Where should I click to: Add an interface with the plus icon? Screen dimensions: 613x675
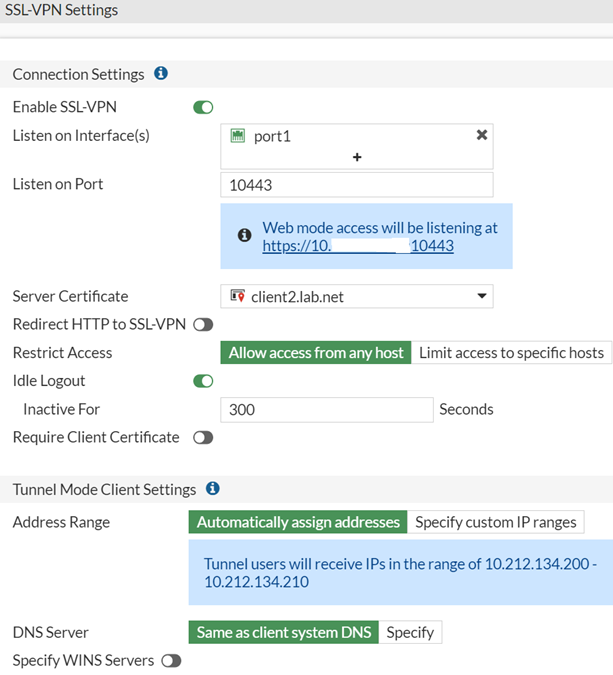[x=357, y=157]
